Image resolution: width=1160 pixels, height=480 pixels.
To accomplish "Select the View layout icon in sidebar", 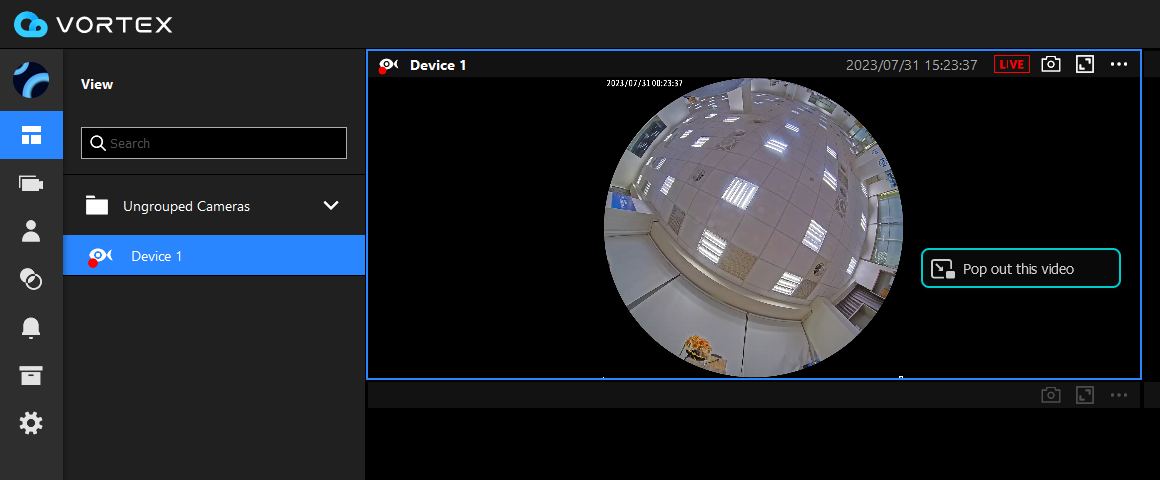I will click(x=31, y=135).
